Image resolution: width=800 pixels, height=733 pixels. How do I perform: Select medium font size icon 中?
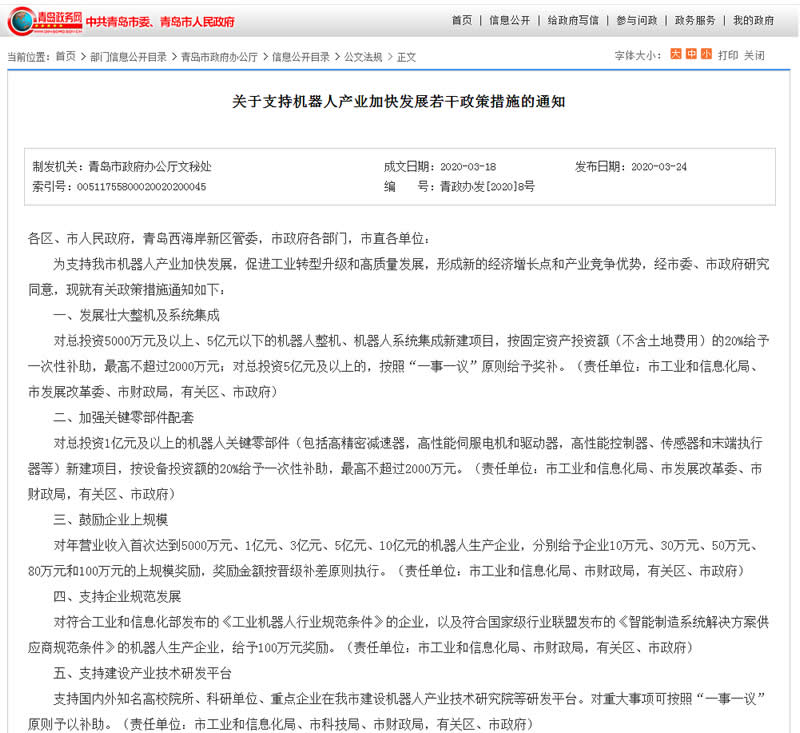pos(691,55)
